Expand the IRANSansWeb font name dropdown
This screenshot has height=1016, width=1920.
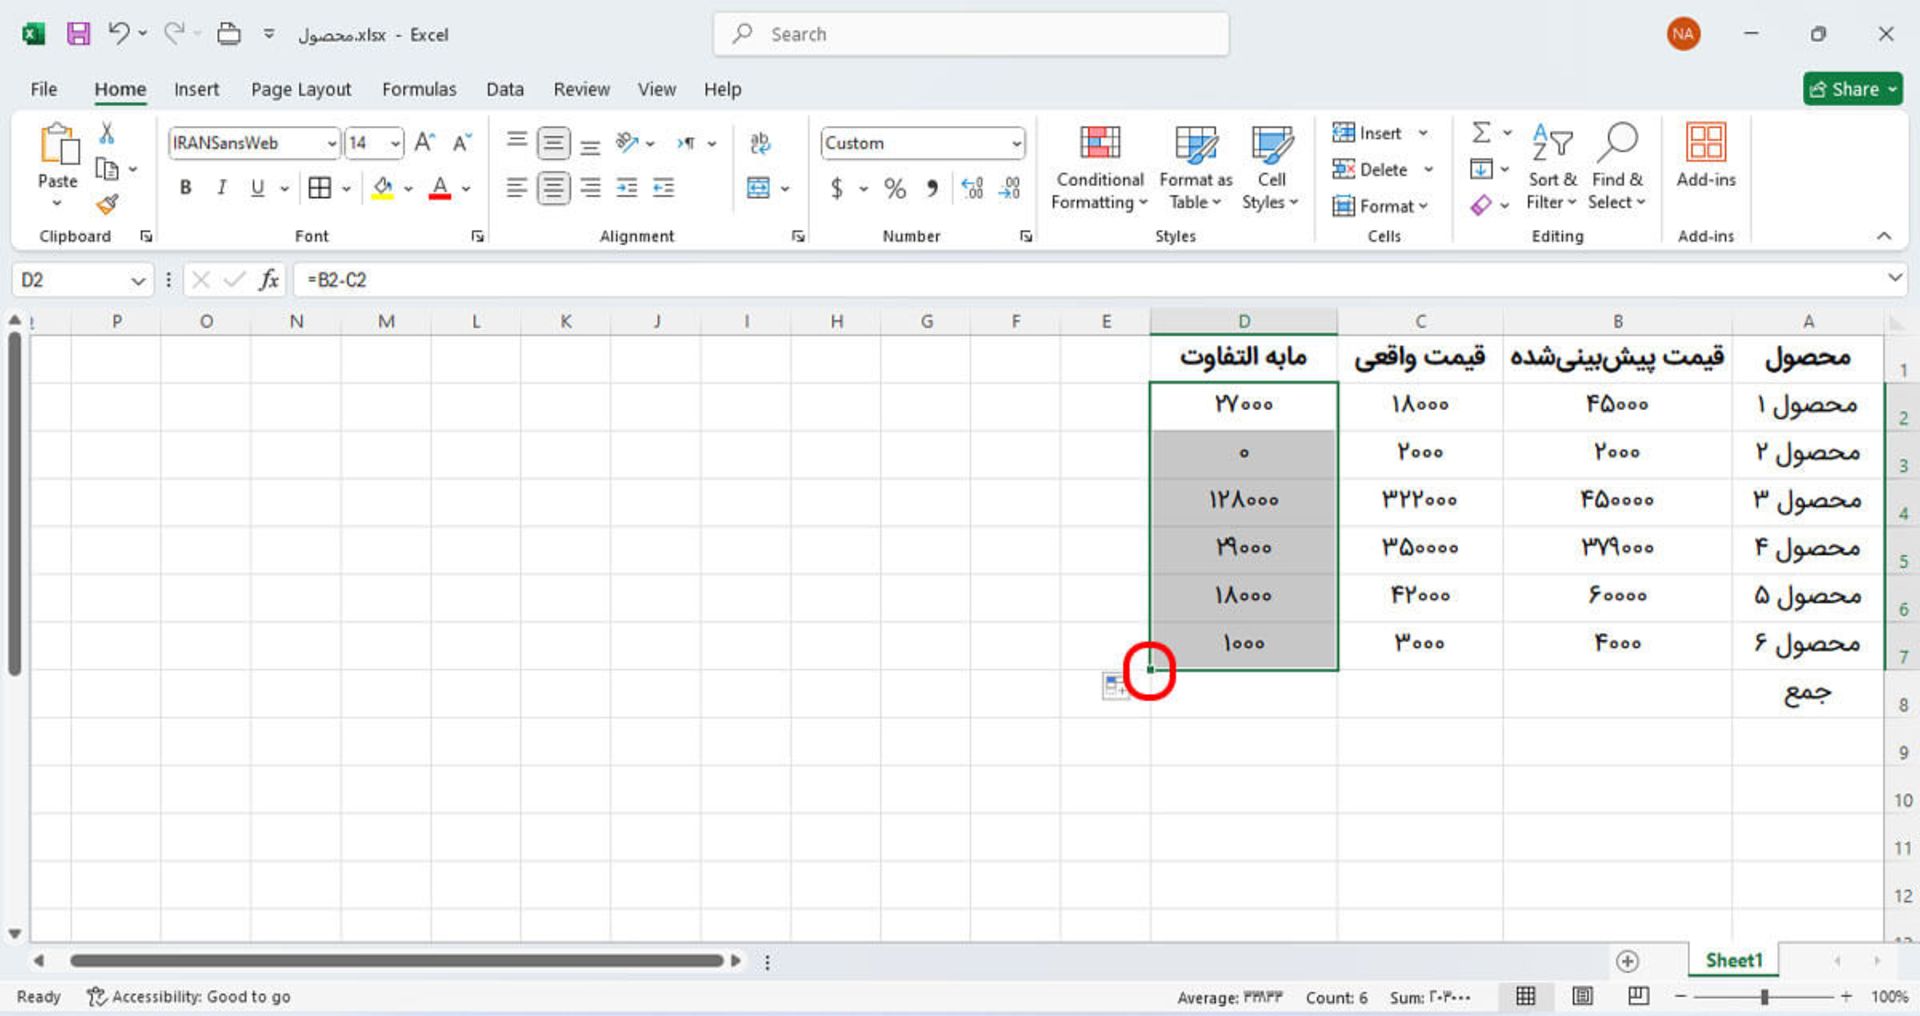tap(332, 144)
